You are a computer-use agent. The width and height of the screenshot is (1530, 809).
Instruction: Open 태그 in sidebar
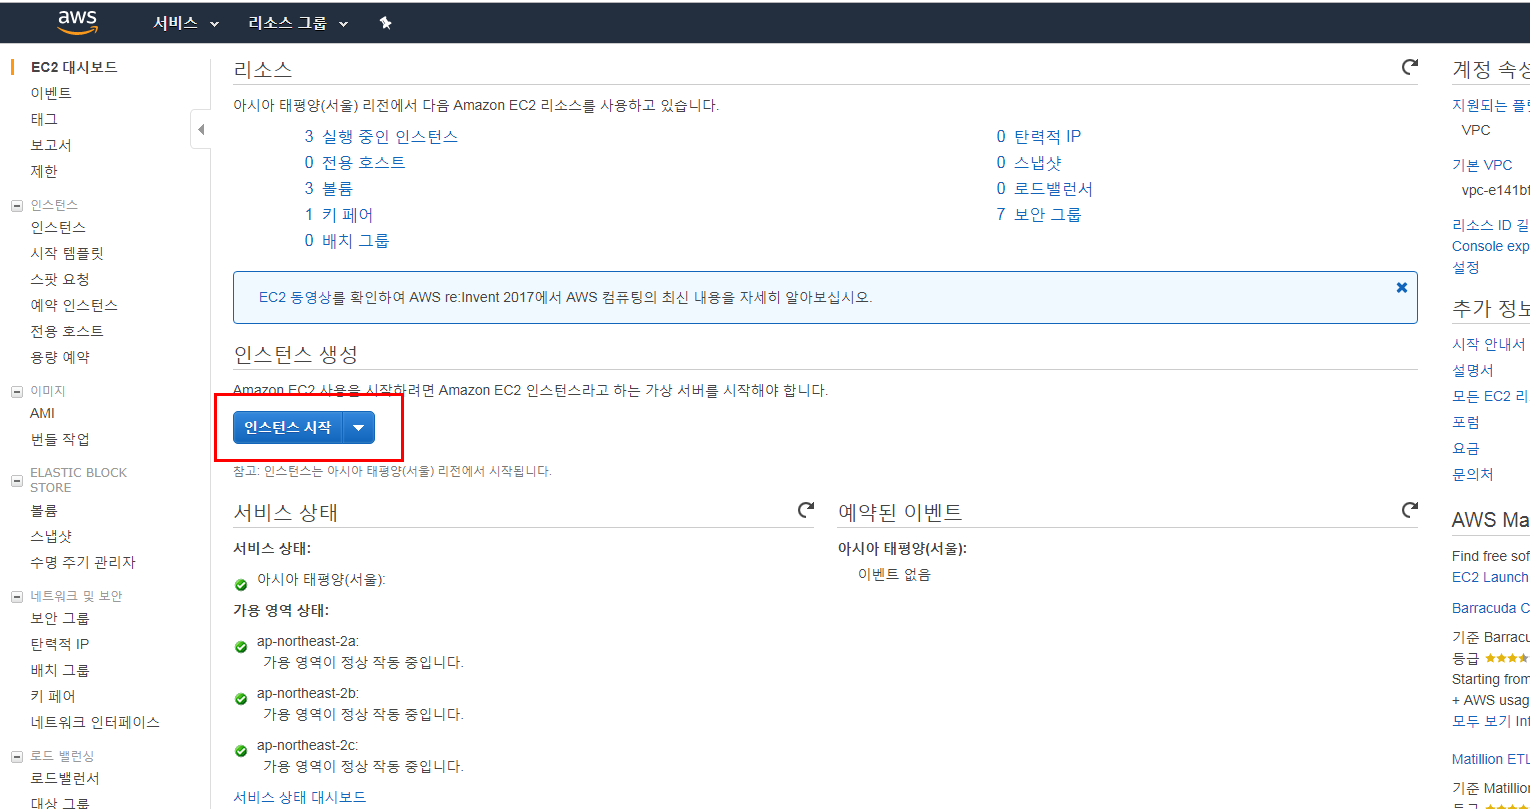pos(44,119)
